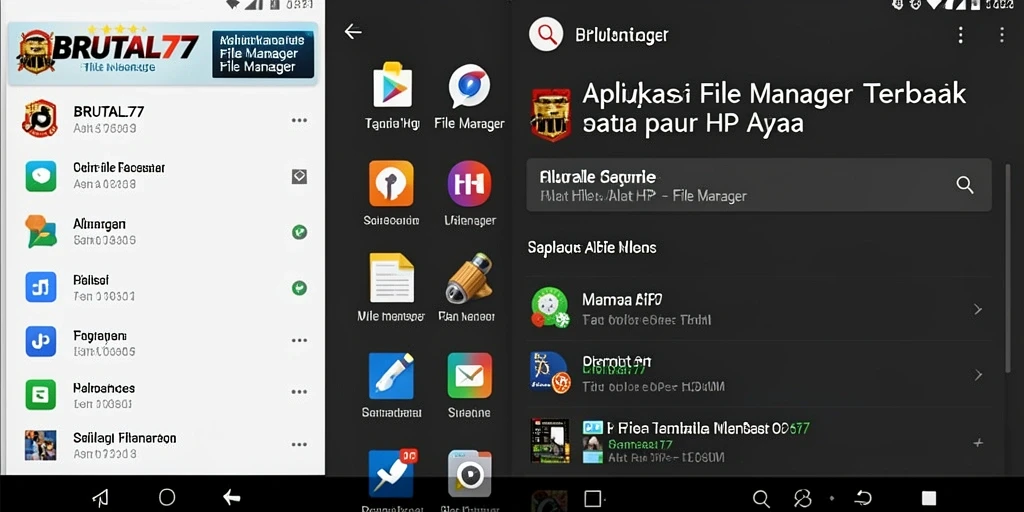
Task: Open the far-right vertical dots overflow menu
Action: pos(1002,35)
